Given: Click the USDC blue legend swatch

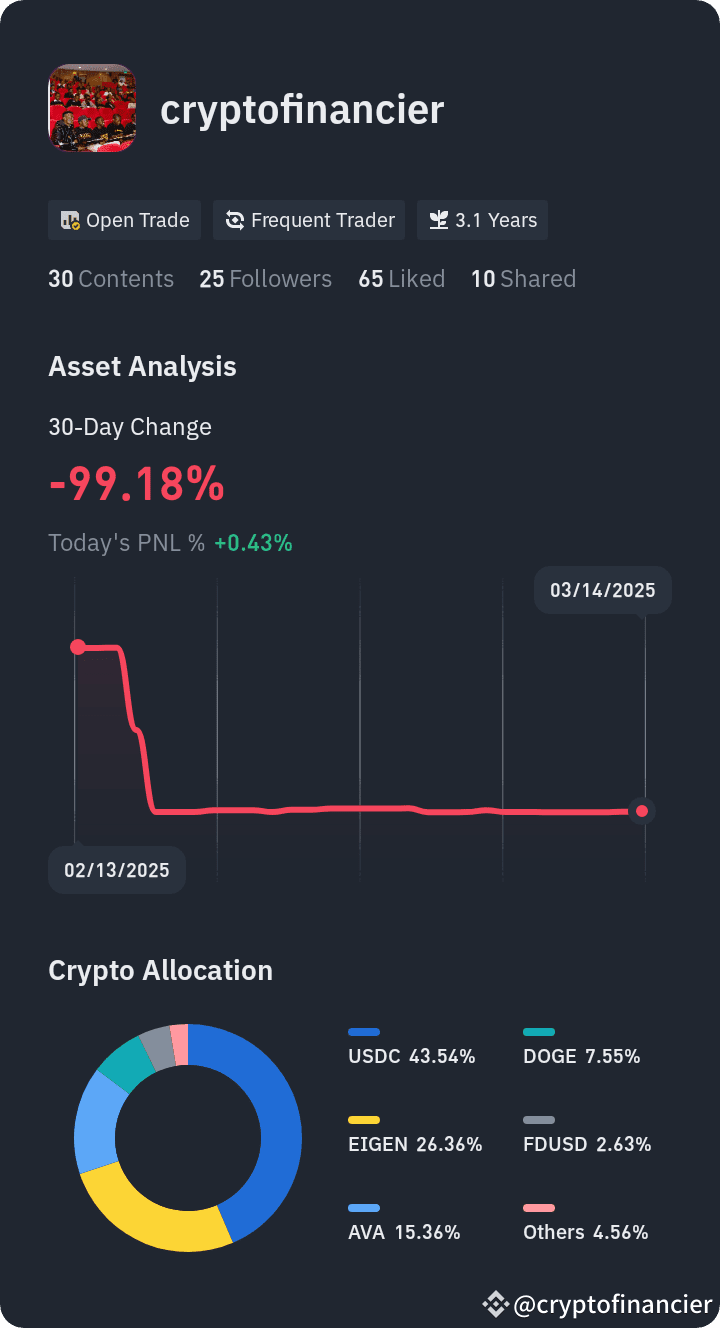Looking at the screenshot, I should (364, 1032).
